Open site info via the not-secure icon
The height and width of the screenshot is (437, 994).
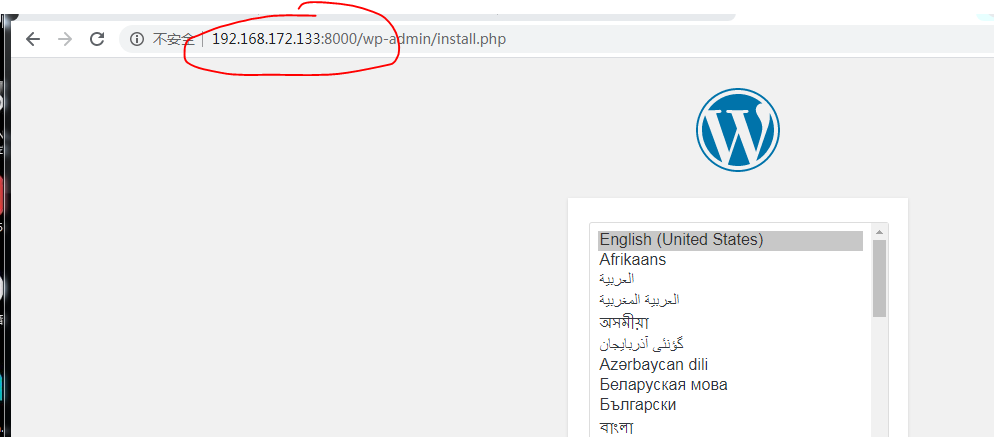click(136, 39)
